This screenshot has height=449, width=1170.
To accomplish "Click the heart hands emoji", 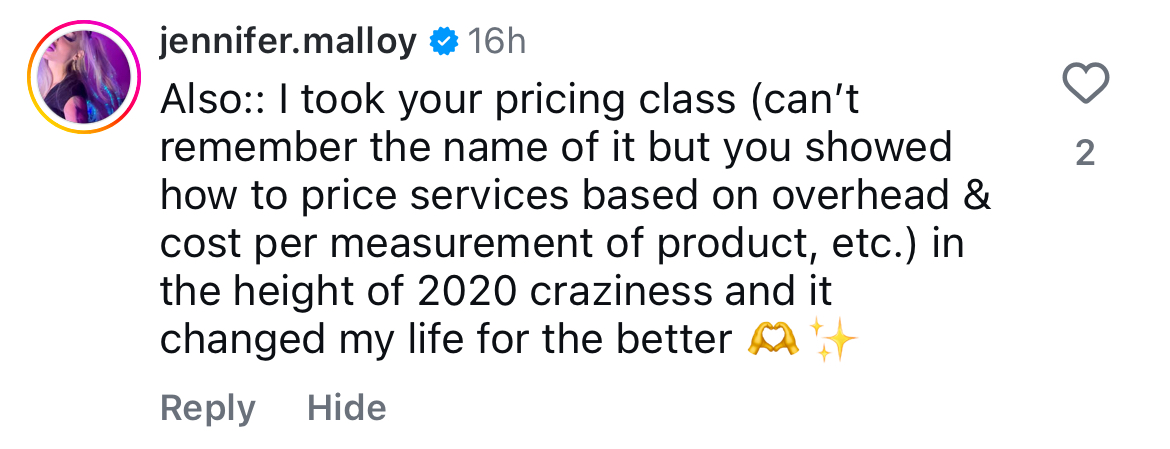I will tap(772, 341).
